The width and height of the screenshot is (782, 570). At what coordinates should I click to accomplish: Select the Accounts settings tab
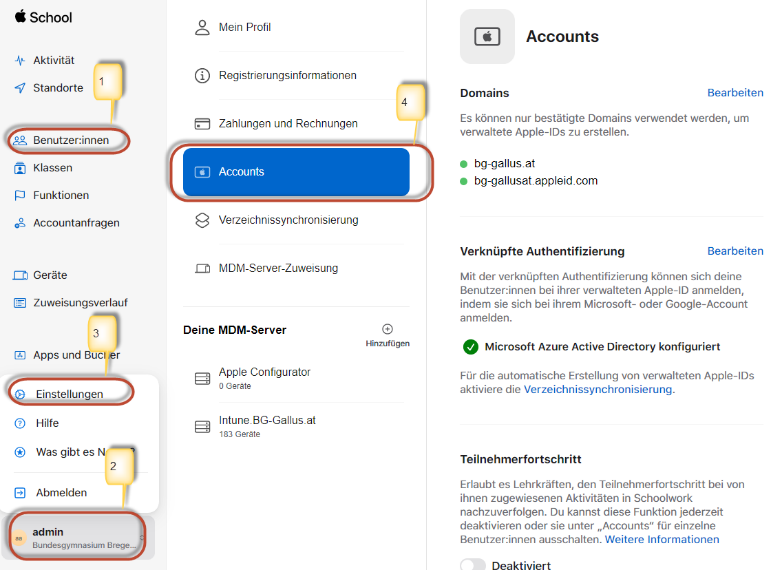pyautogui.click(x=296, y=172)
